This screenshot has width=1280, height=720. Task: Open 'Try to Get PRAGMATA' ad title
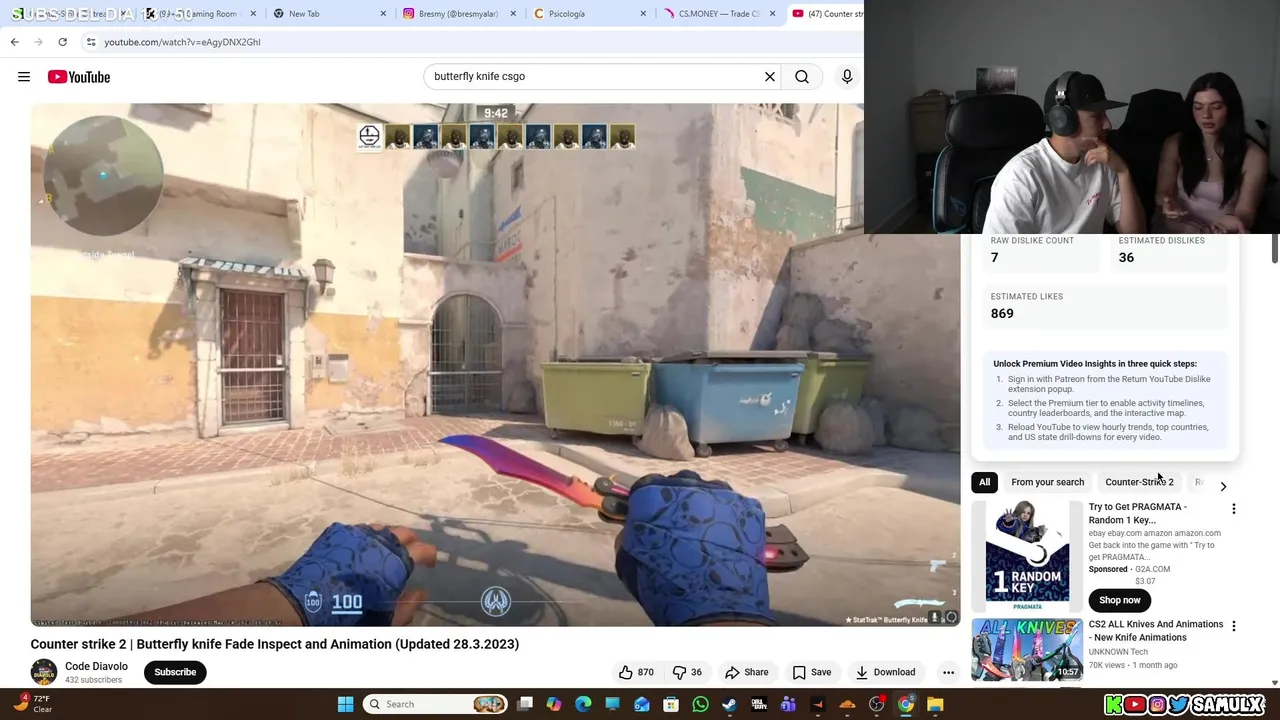(1138, 513)
